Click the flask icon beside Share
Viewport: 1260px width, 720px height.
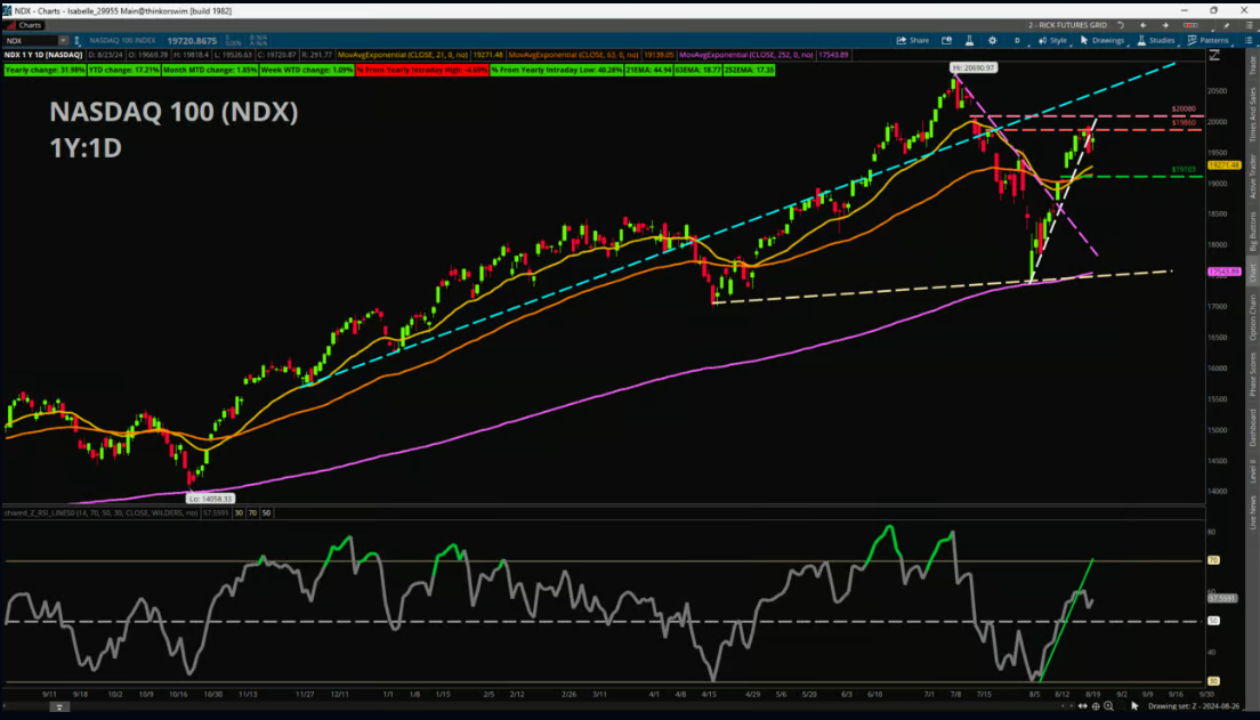point(968,40)
